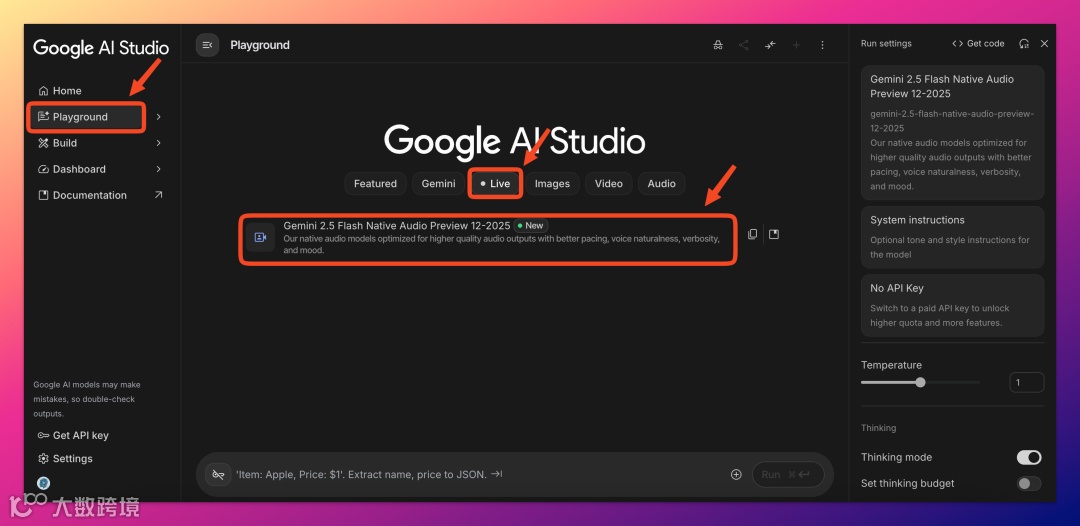This screenshot has width=1080, height=526.
Task: Close the Run settings panel
Action: click(1044, 43)
